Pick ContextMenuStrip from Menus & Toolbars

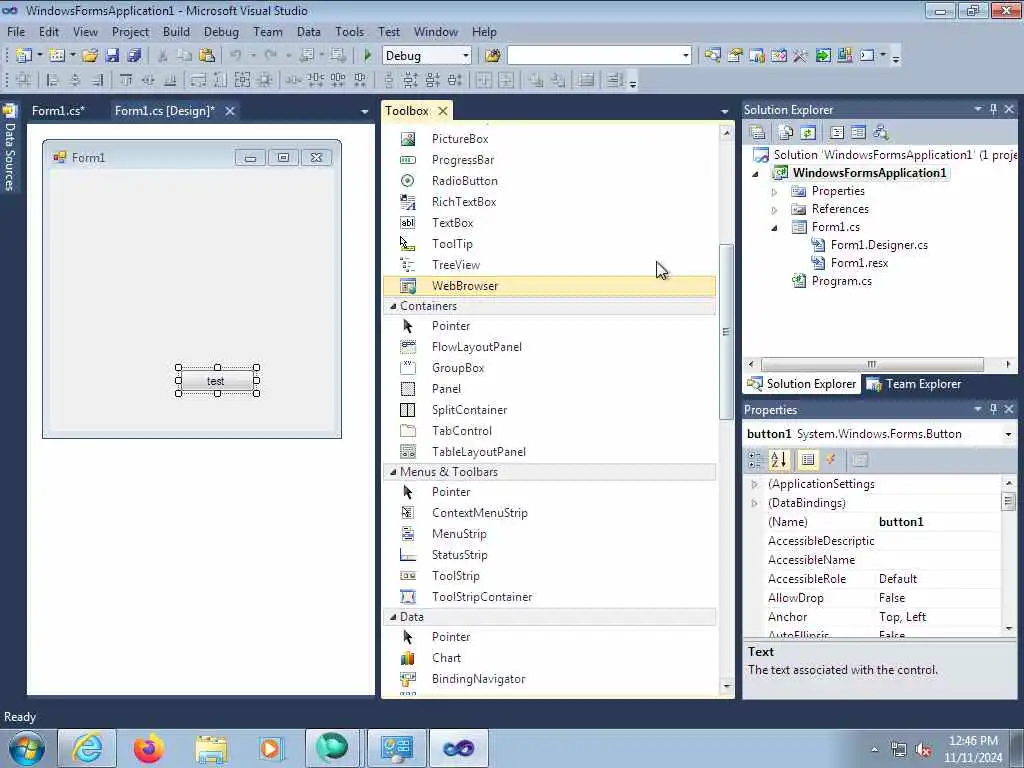coord(479,513)
